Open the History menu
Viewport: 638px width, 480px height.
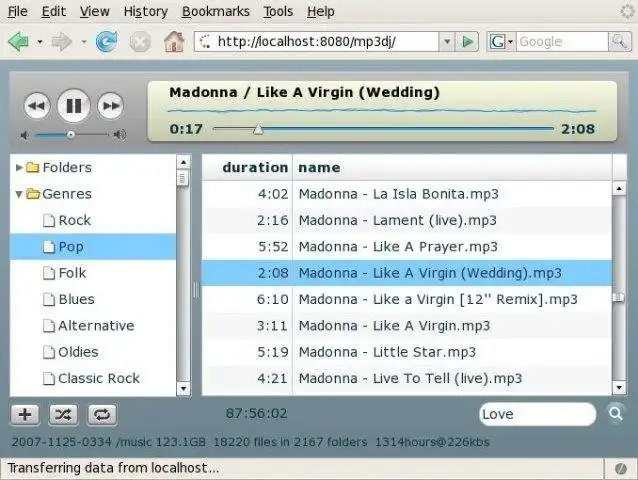[146, 11]
